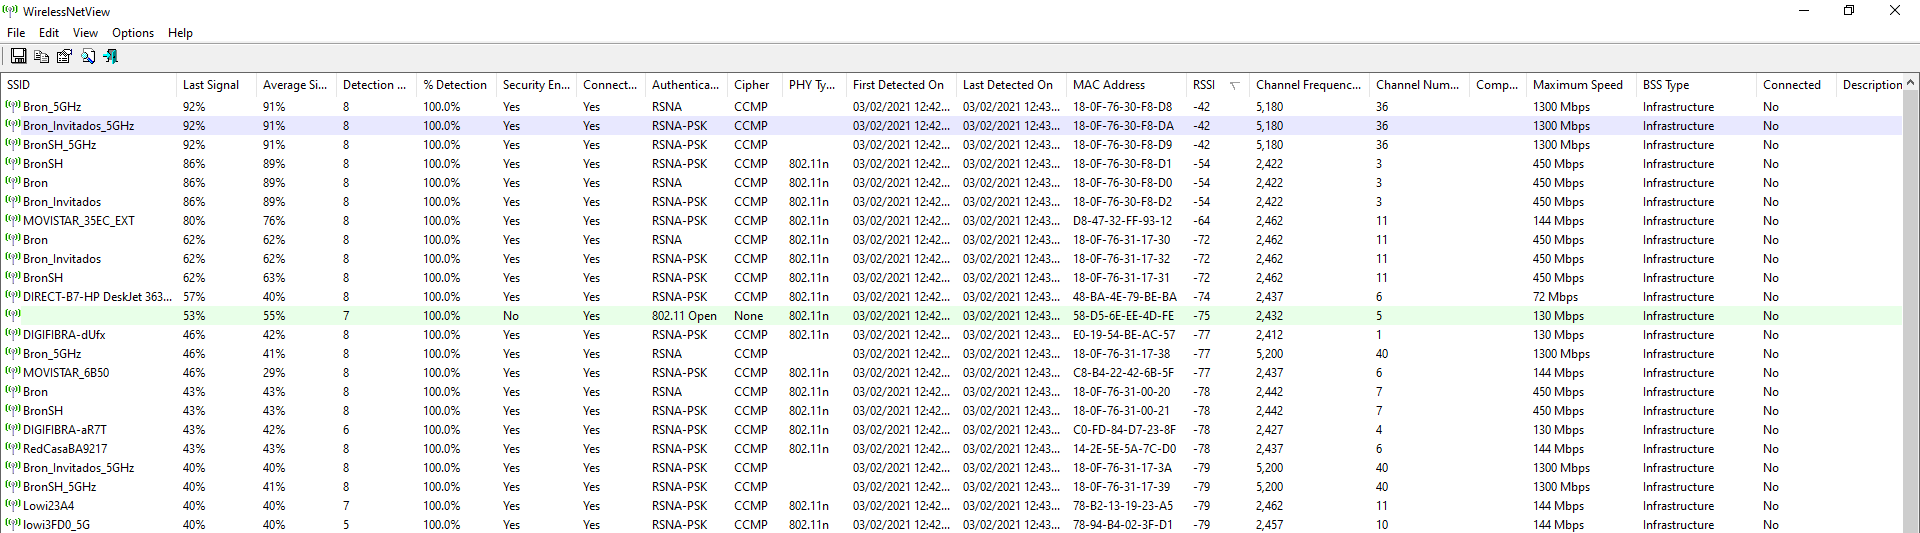The height and width of the screenshot is (533, 1920).
Task: Click the RSSI column header sort arrow
Action: 1234,85
